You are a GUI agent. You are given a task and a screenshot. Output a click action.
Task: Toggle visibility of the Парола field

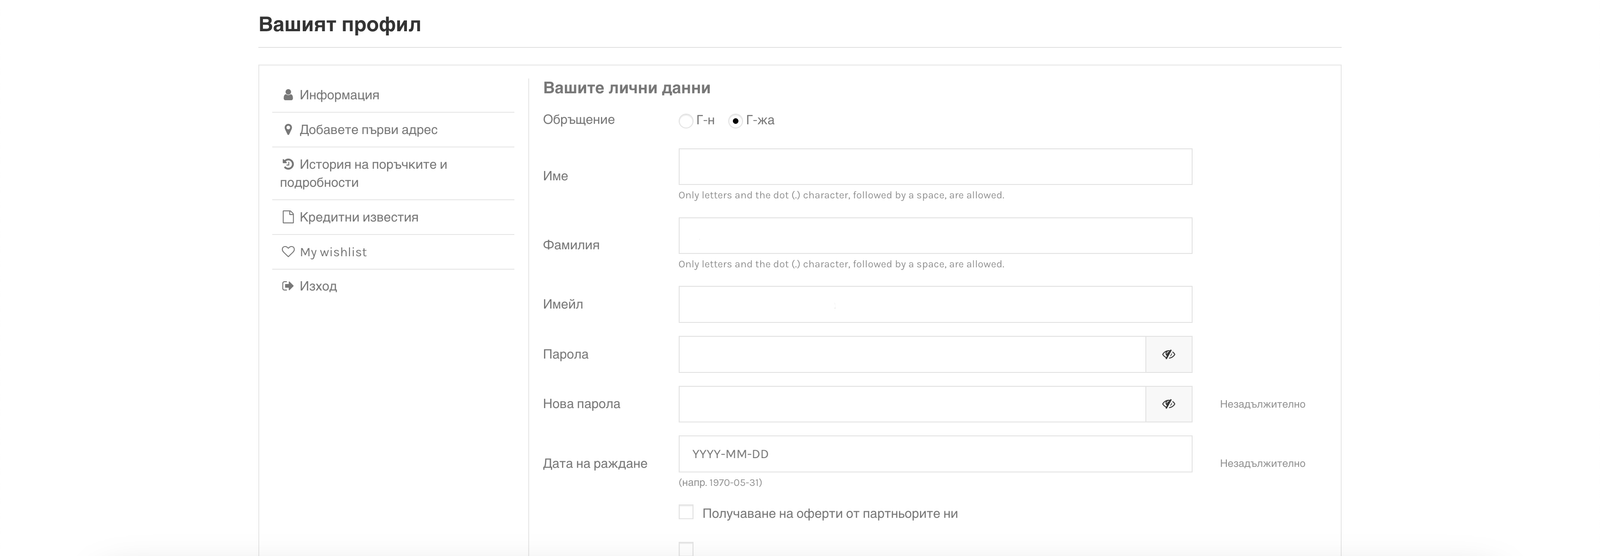click(x=1168, y=354)
